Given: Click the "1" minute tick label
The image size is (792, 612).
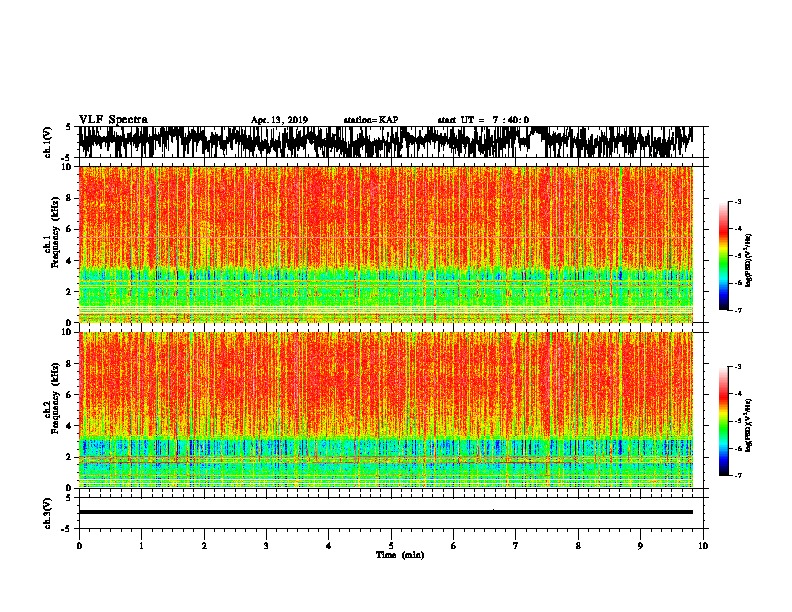Looking at the screenshot, I should tap(141, 546).
